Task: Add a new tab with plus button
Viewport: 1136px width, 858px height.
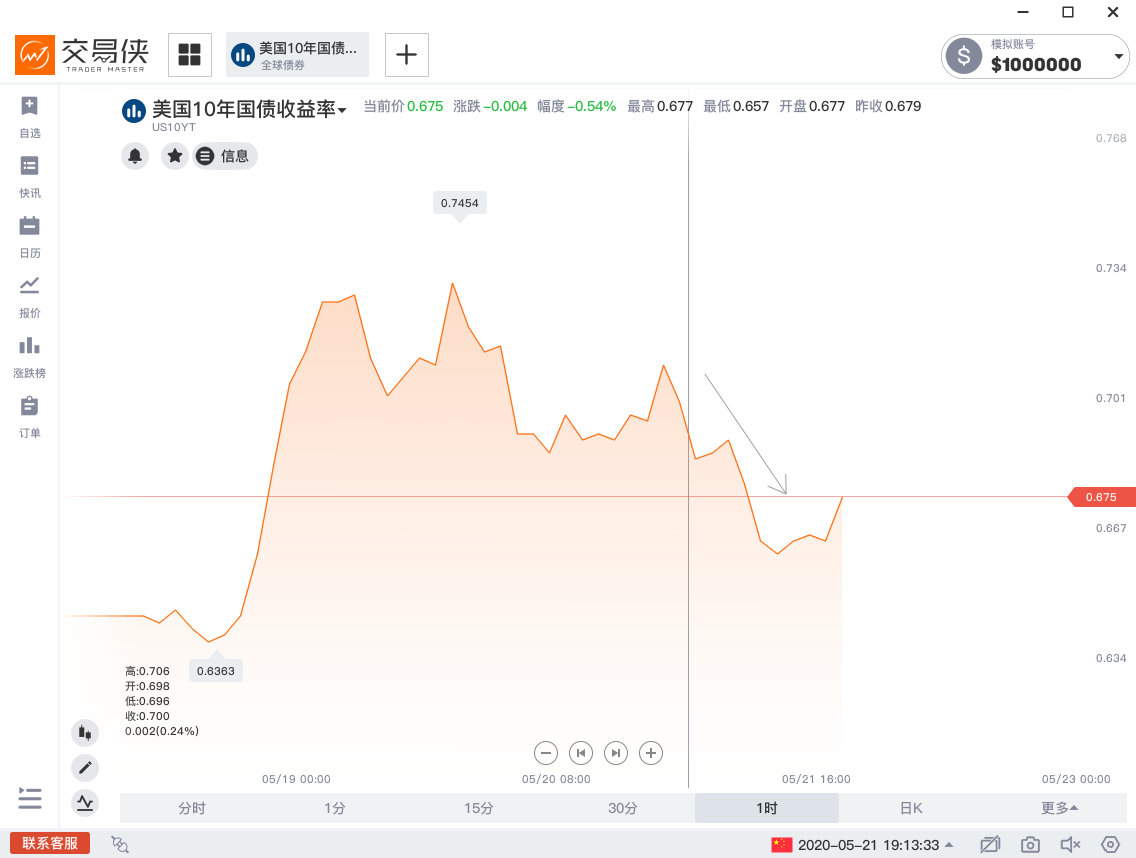Action: coord(406,54)
